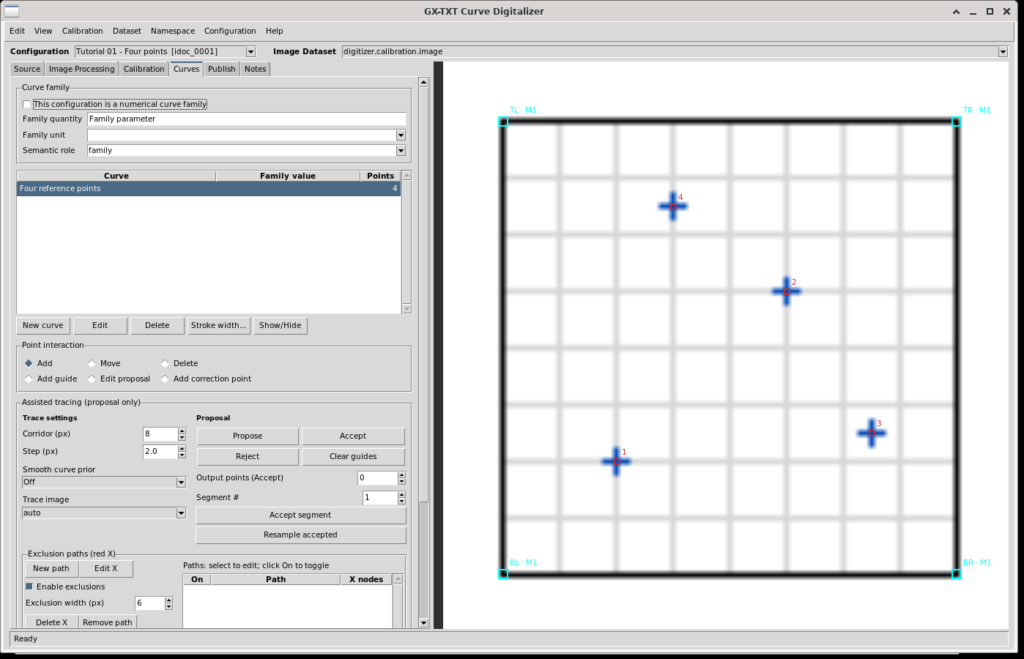Click the New curve button
This screenshot has width=1024, height=659.
pos(43,325)
